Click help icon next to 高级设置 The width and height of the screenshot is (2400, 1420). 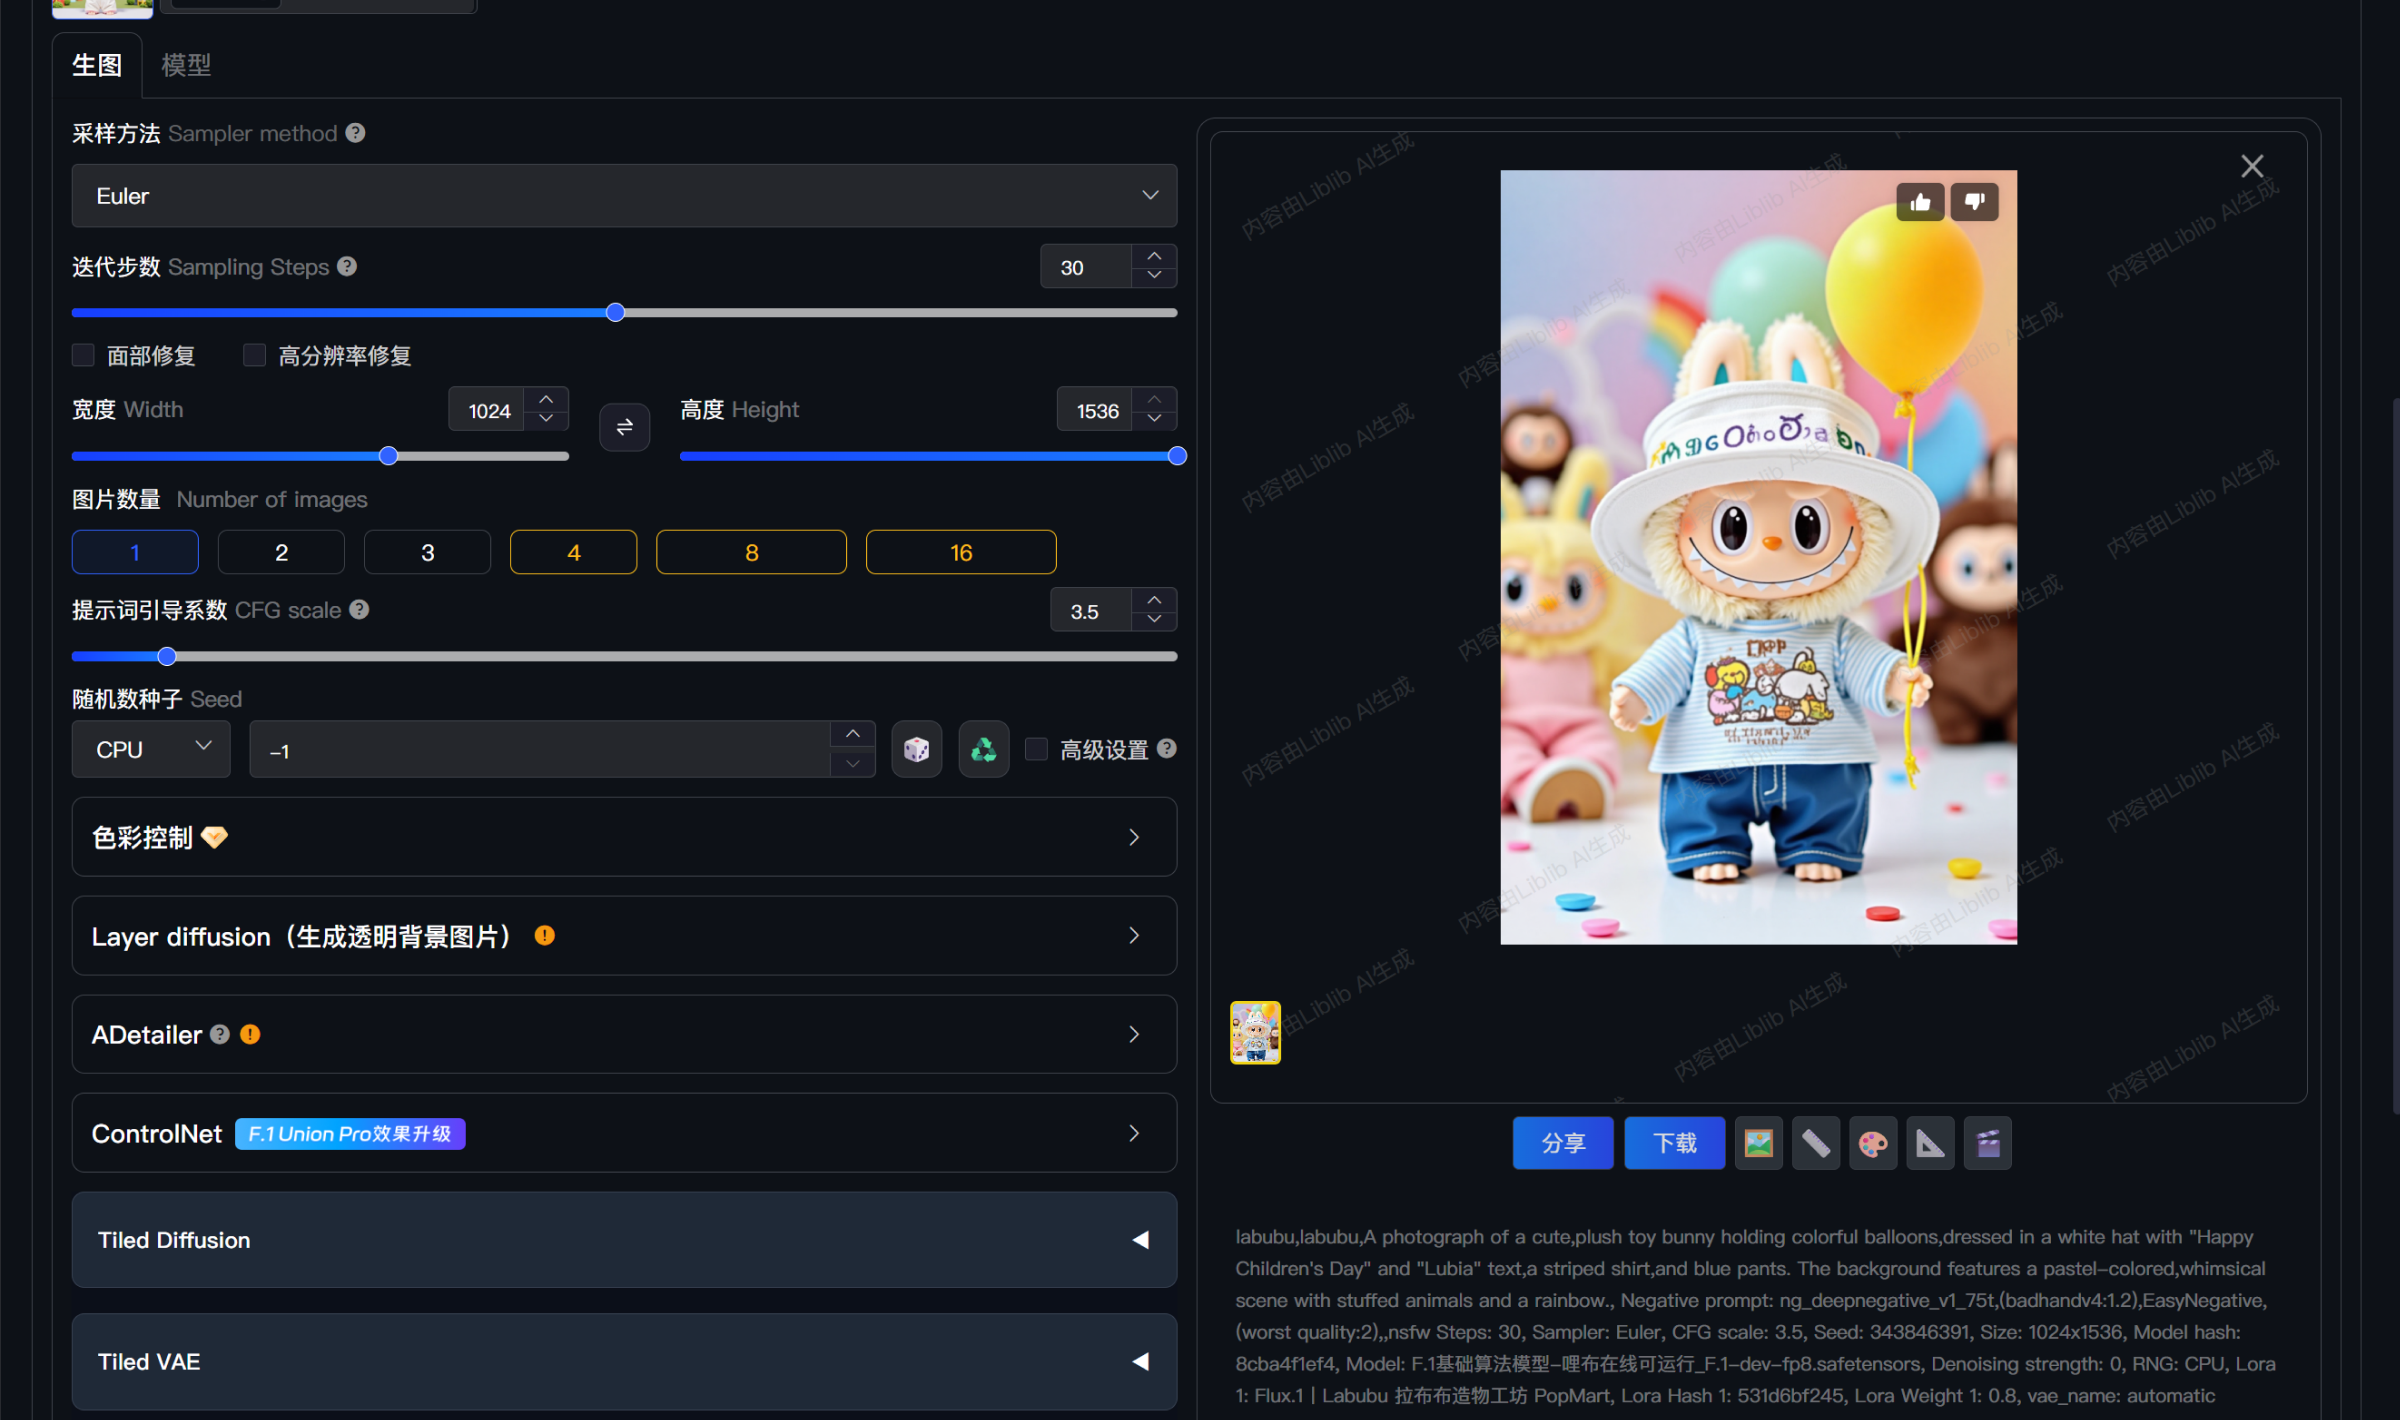click(1167, 749)
